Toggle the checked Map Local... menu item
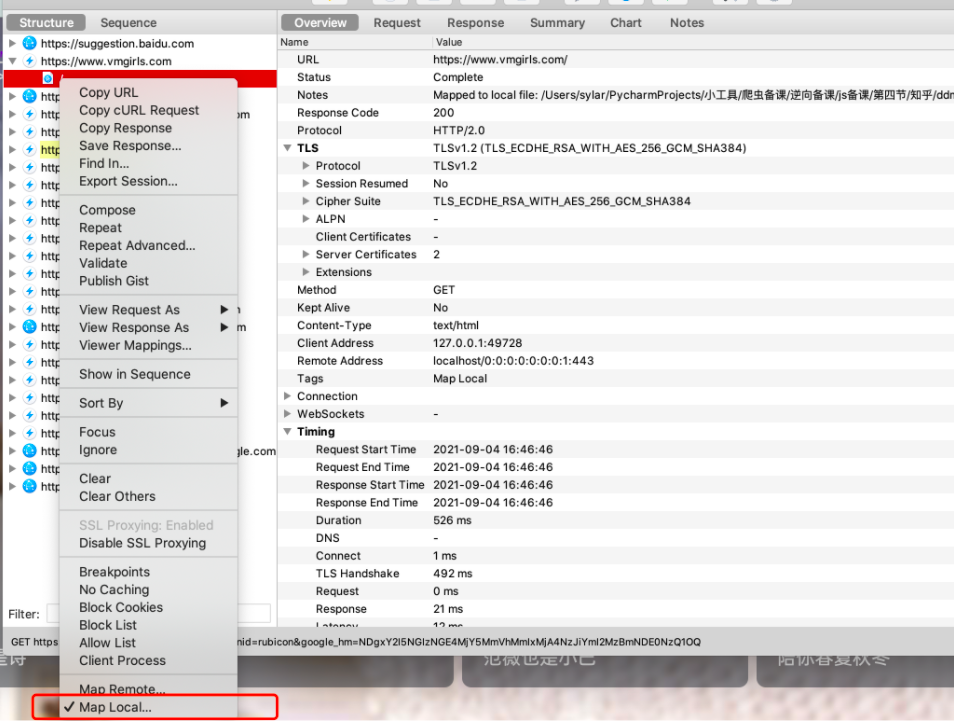This screenshot has height=722, width=954. coord(115,707)
